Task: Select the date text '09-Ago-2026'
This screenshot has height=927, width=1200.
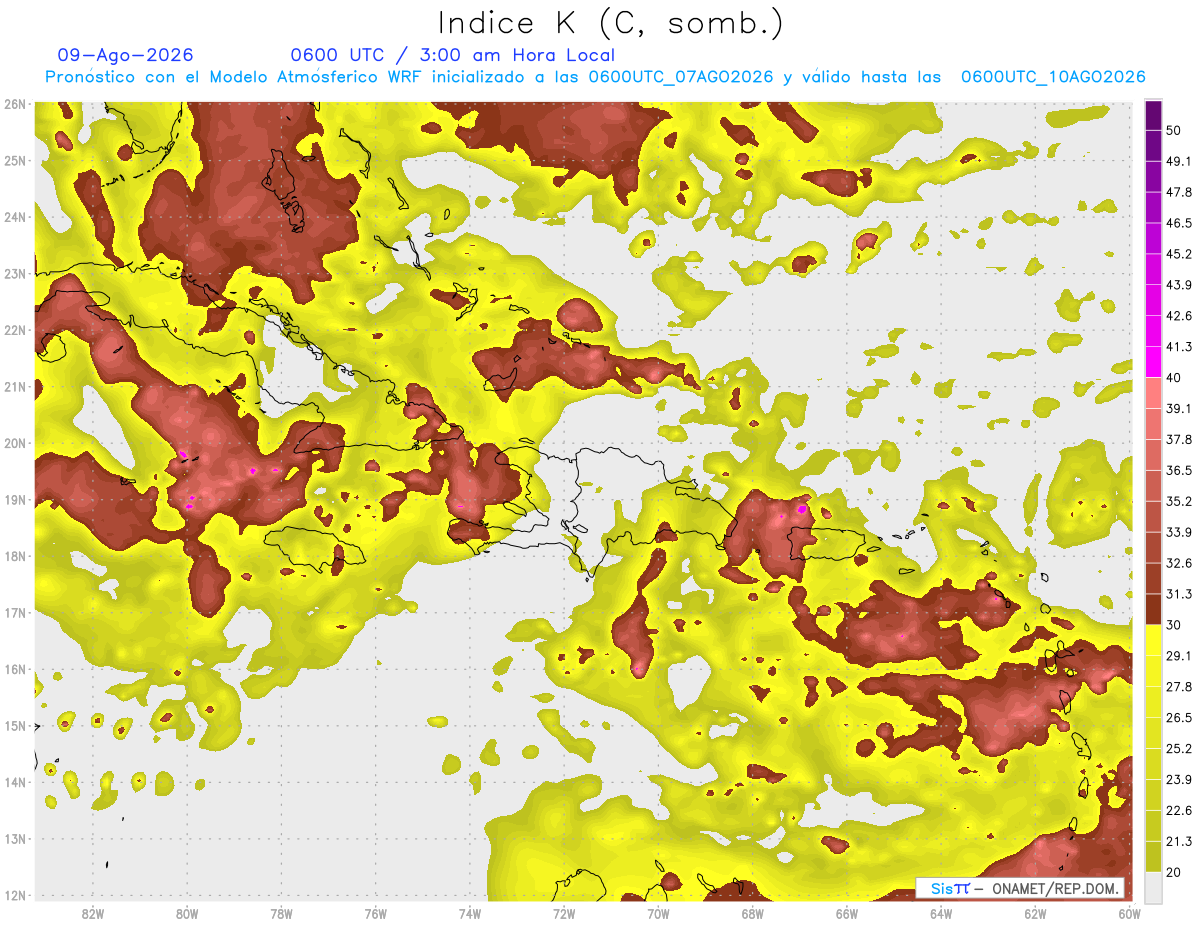Action: pos(126,55)
